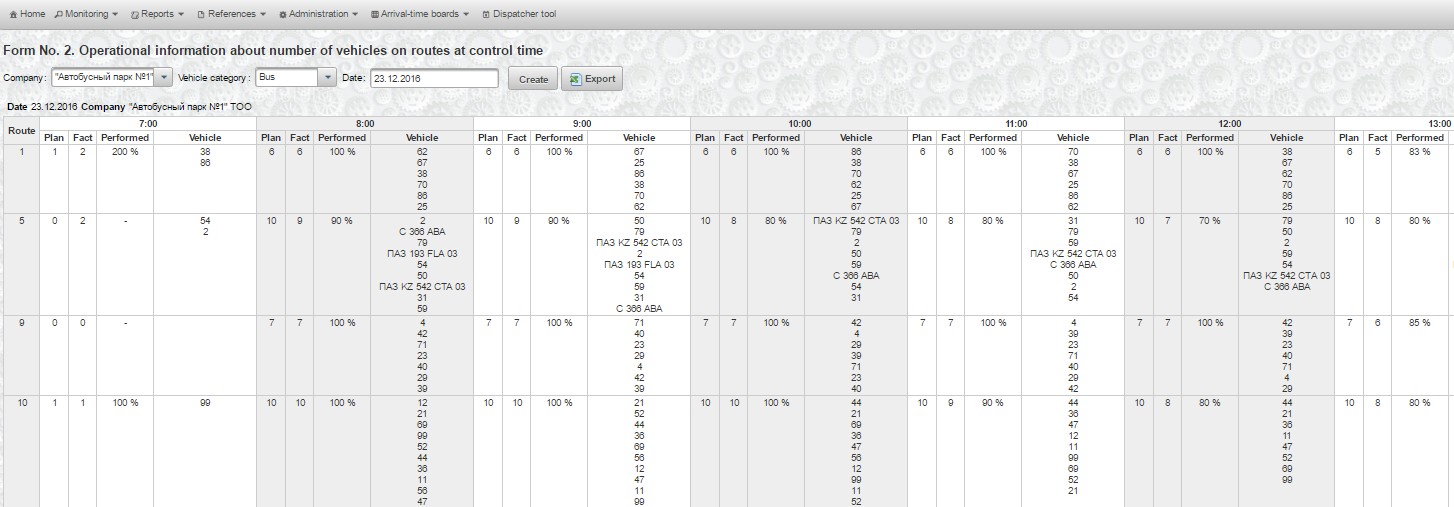
Task: Click the Administration gear icon
Action: point(282,15)
